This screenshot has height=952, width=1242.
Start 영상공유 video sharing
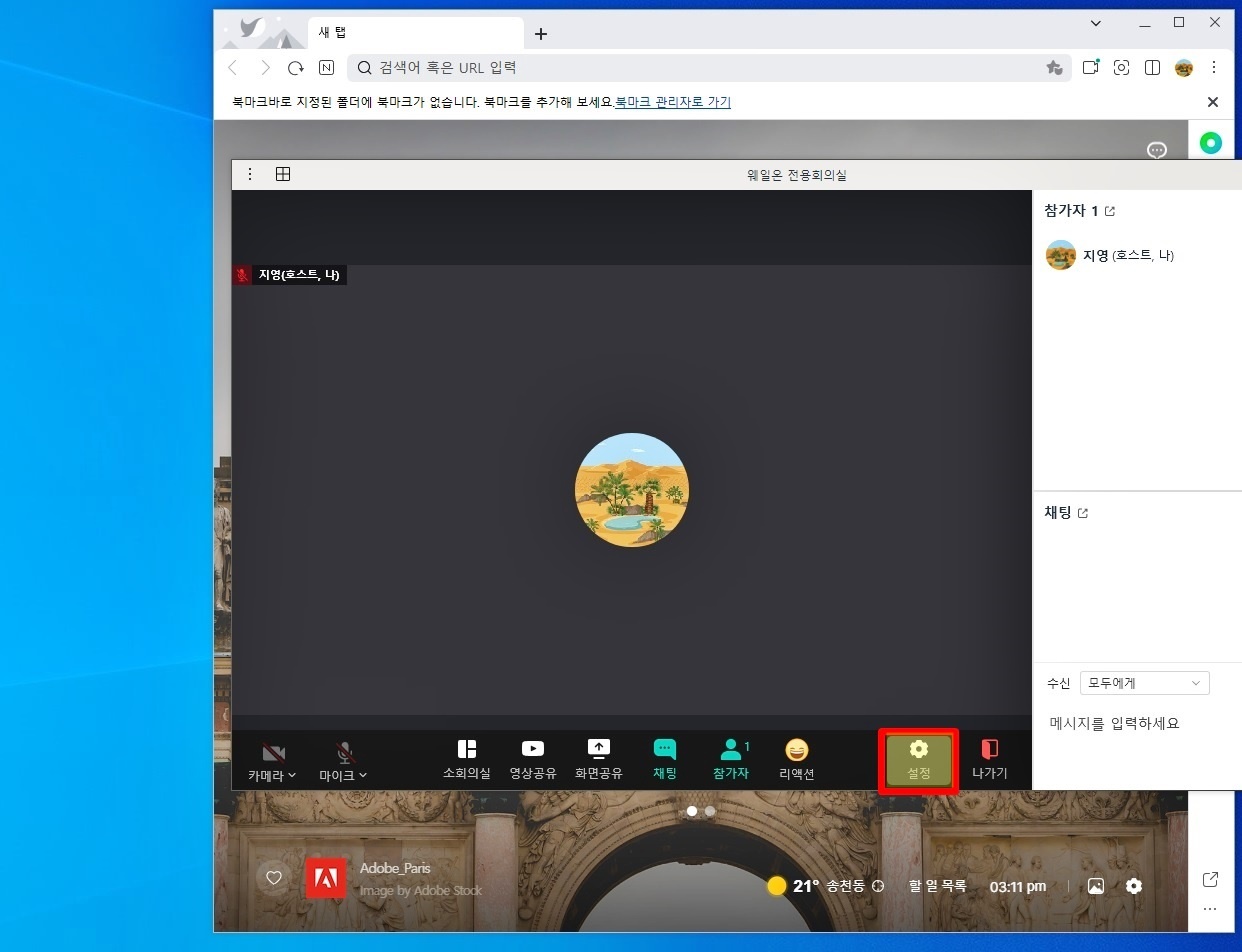point(532,760)
